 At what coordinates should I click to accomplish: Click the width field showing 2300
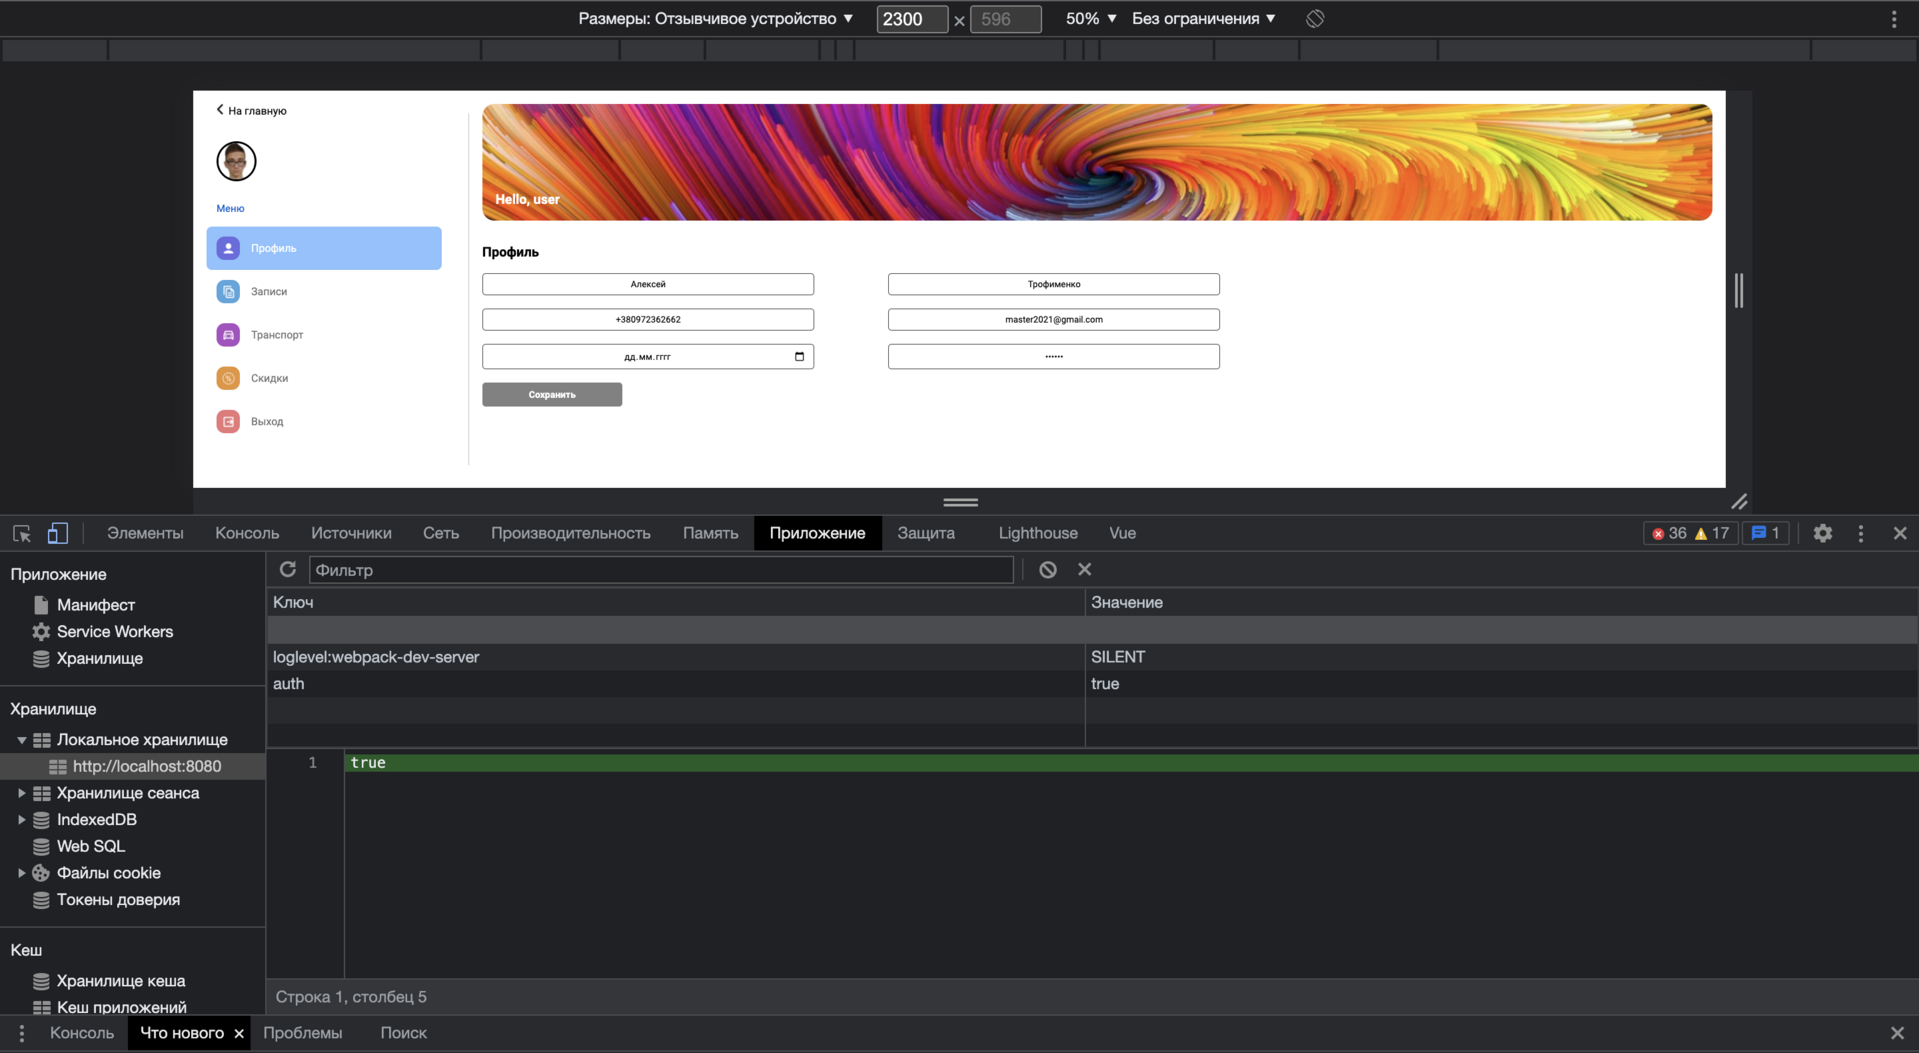click(x=911, y=19)
